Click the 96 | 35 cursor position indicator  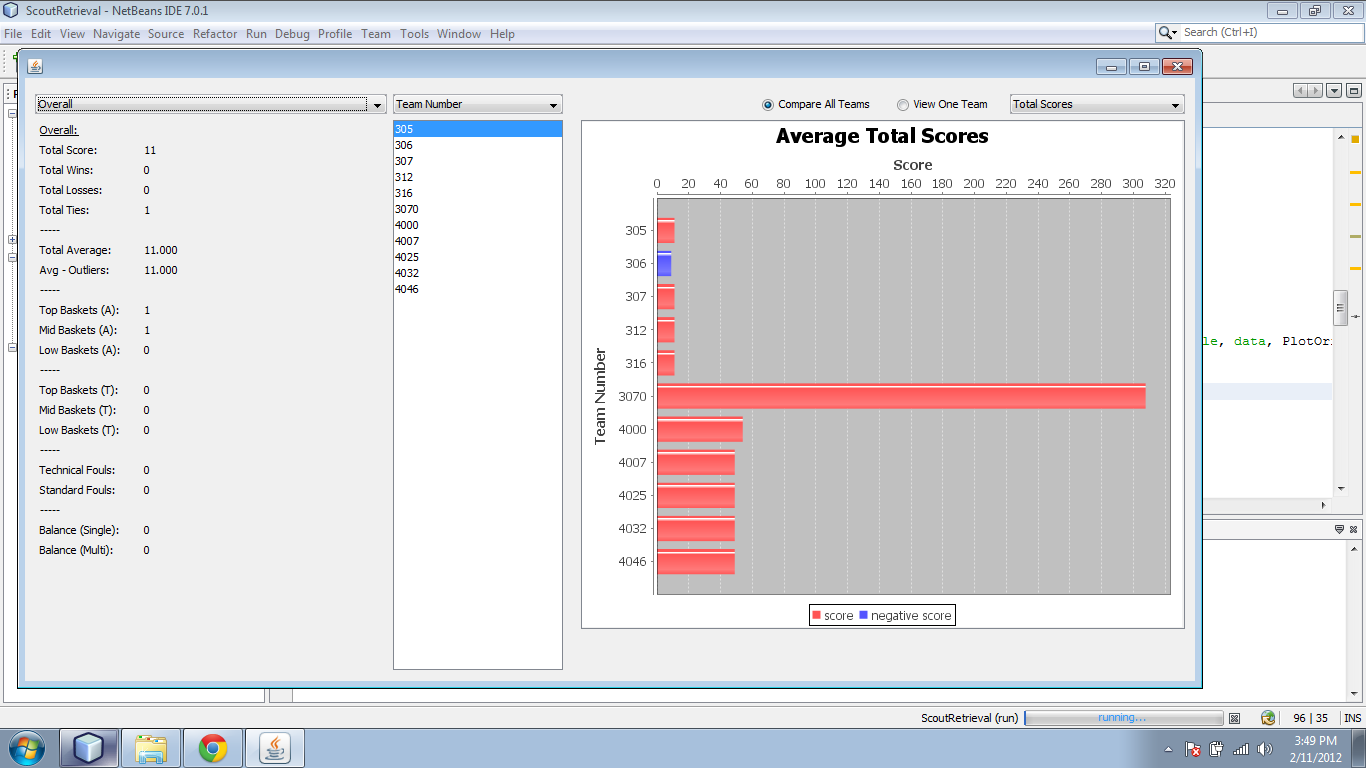[1310, 718]
